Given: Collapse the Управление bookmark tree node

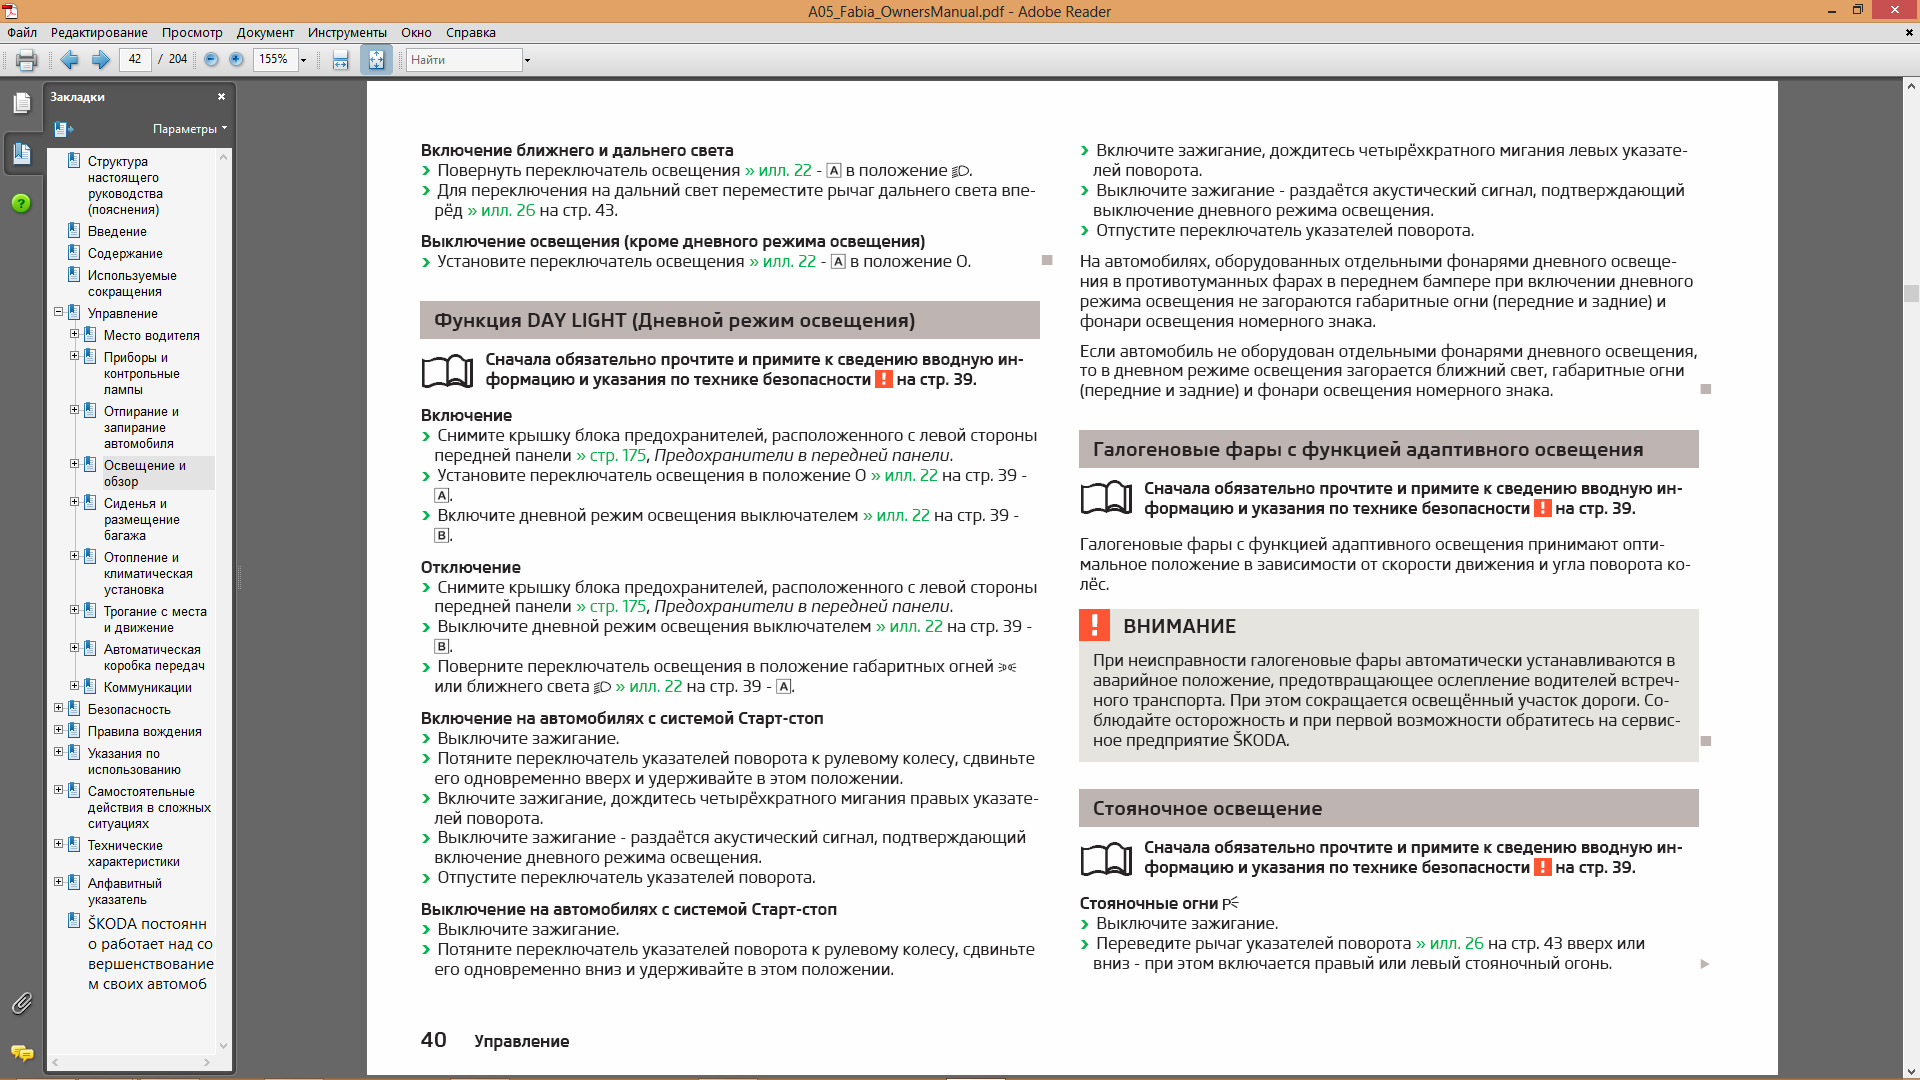Looking at the screenshot, I should point(58,312).
